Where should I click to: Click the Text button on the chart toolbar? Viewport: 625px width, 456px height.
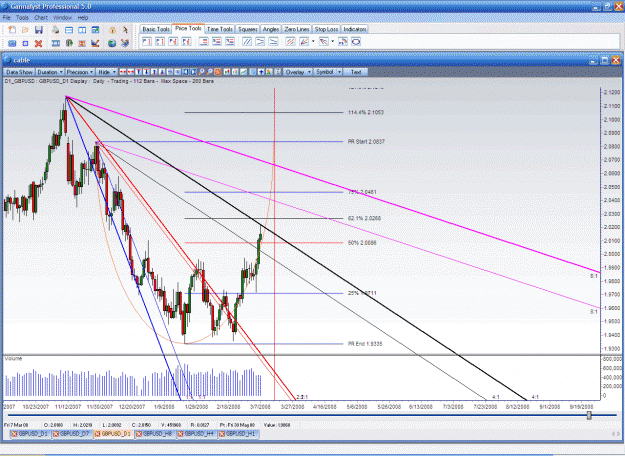coord(356,72)
